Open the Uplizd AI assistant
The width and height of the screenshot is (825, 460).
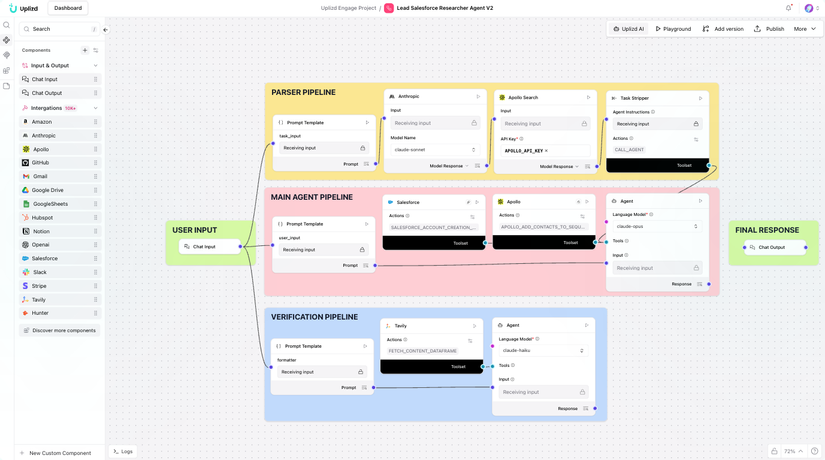(x=628, y=29)
